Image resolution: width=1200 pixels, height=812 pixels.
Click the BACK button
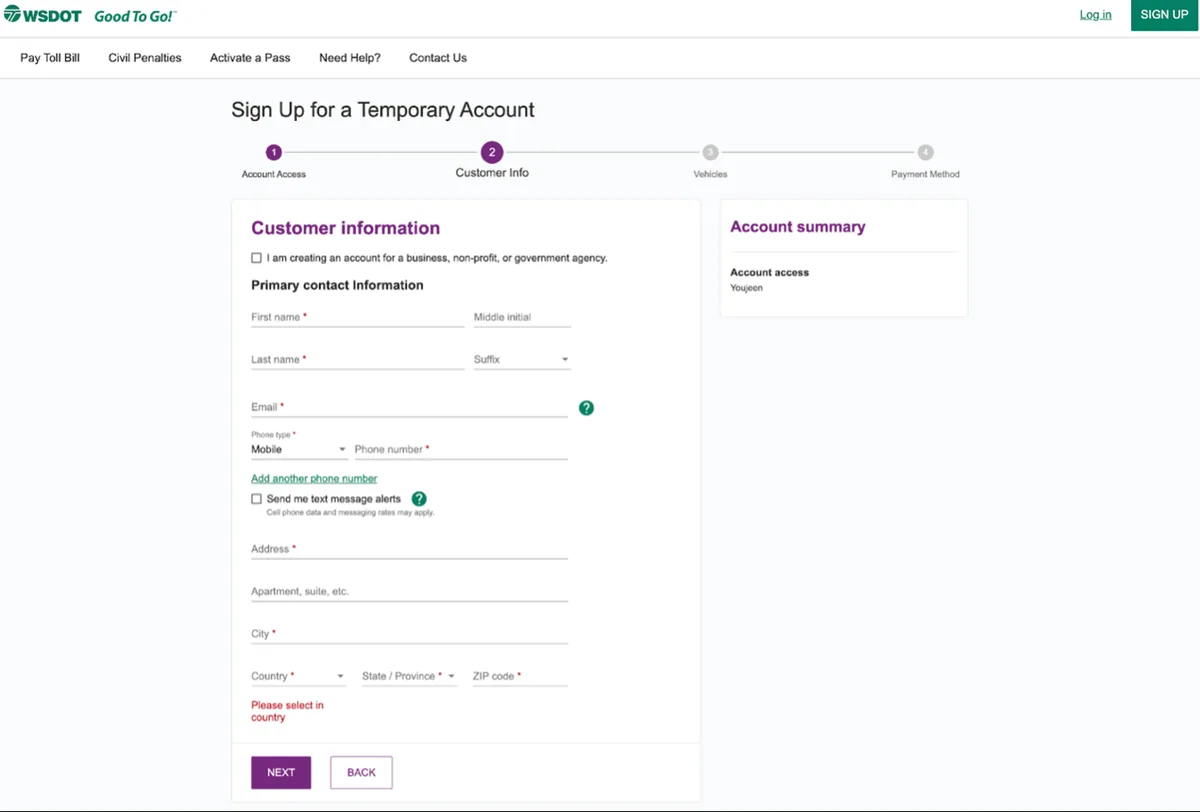[361, 772]
